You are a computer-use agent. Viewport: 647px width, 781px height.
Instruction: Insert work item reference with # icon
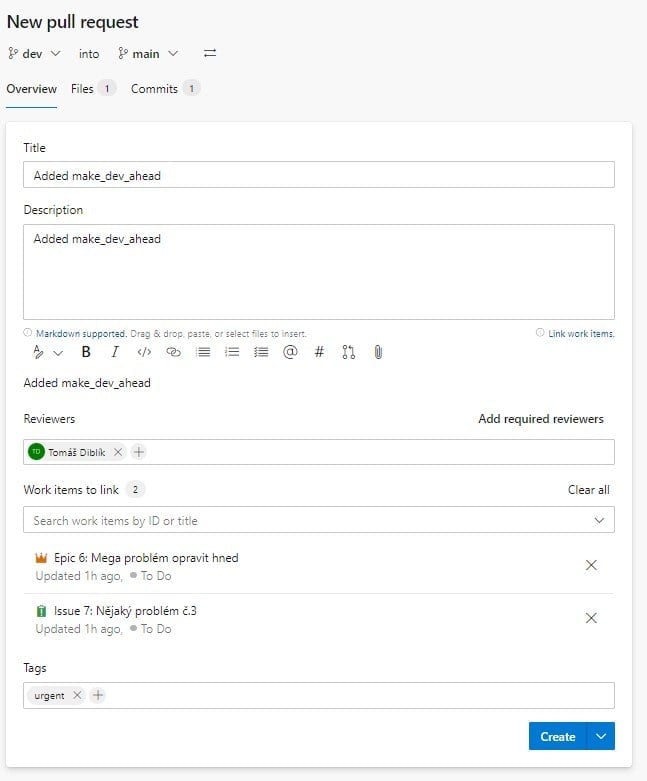click(x=319, y=352)
